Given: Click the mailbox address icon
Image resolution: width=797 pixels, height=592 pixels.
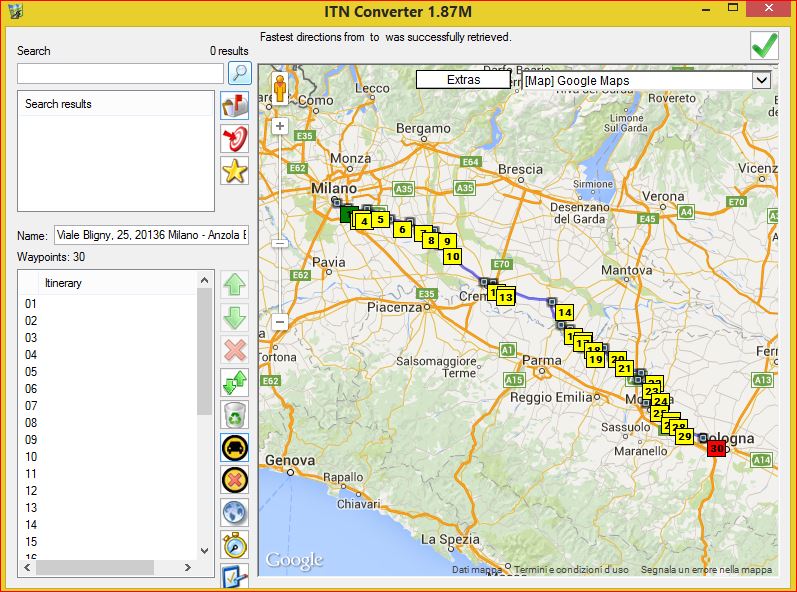Looking at the screenshot, I should coord(234,106).
